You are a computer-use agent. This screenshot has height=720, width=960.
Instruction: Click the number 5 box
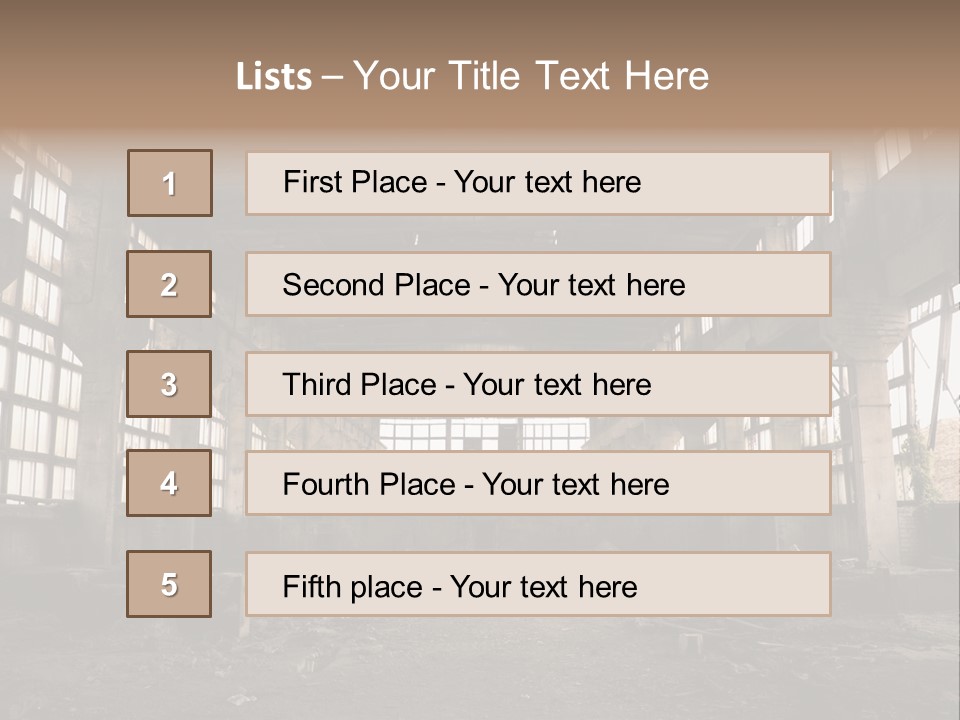[169, 584]
